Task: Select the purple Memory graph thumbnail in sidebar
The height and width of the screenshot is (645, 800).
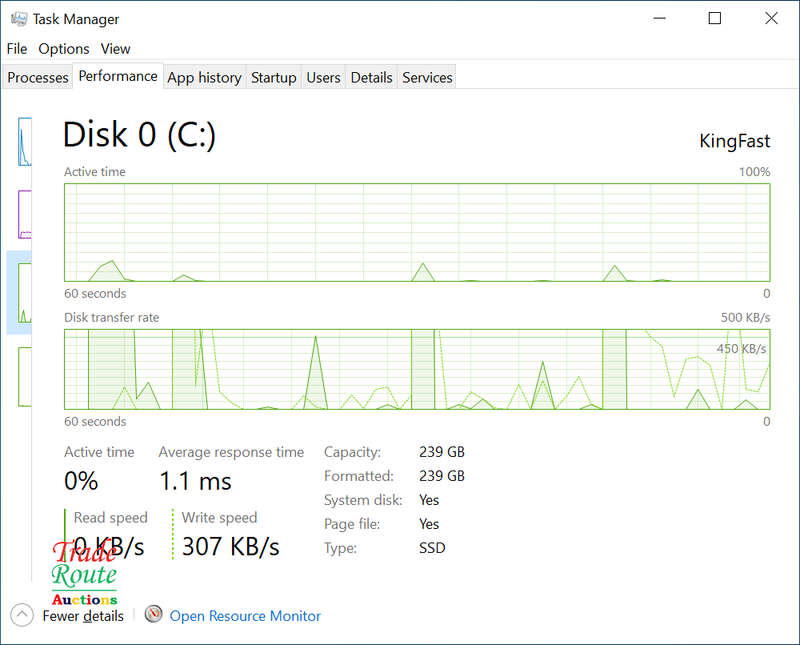Action: 24,214
